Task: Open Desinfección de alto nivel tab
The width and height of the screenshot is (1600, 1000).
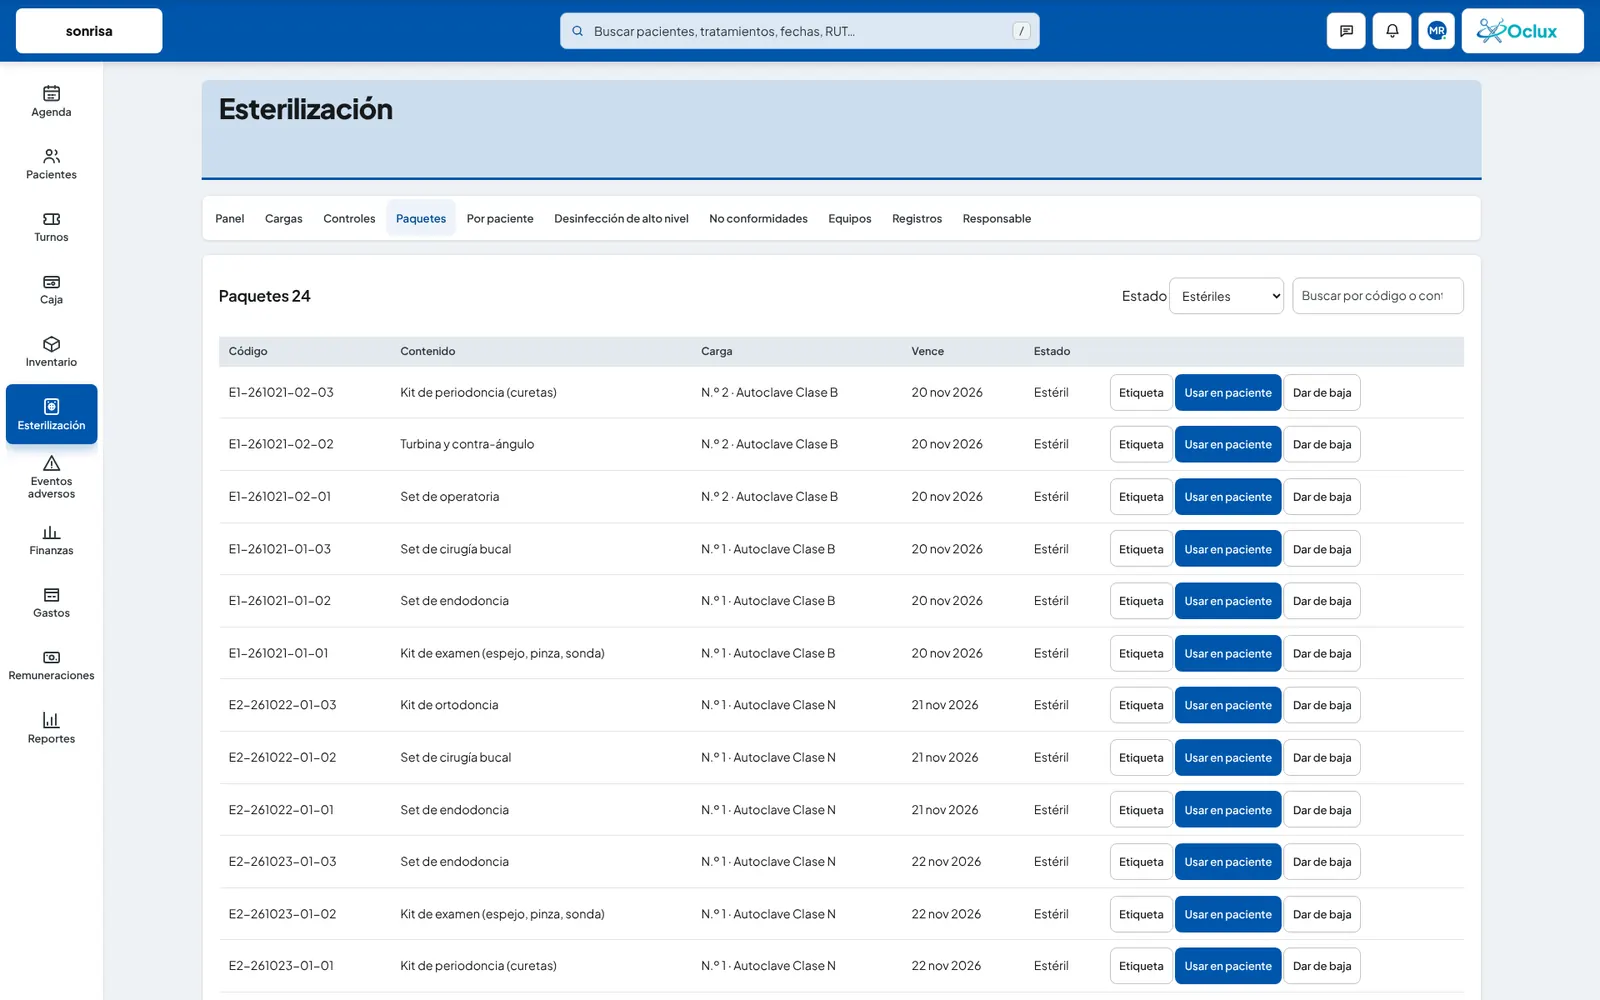Action: click(621, 218)
